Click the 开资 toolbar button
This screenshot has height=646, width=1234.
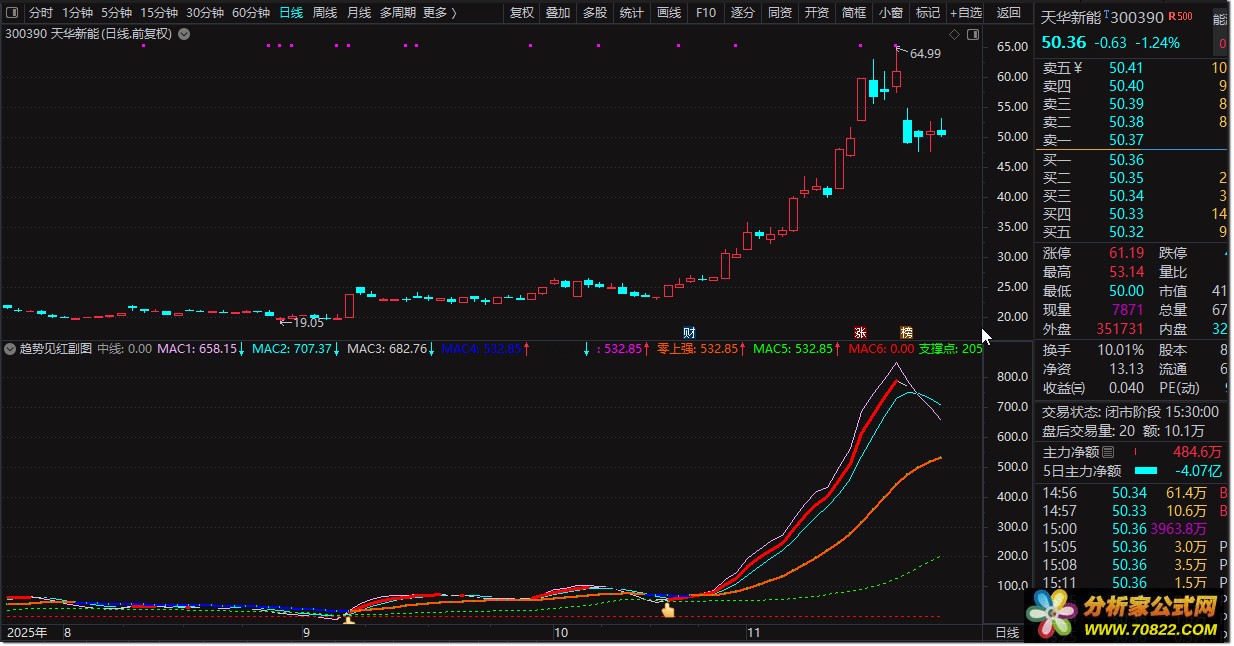[x=817, y=13]
